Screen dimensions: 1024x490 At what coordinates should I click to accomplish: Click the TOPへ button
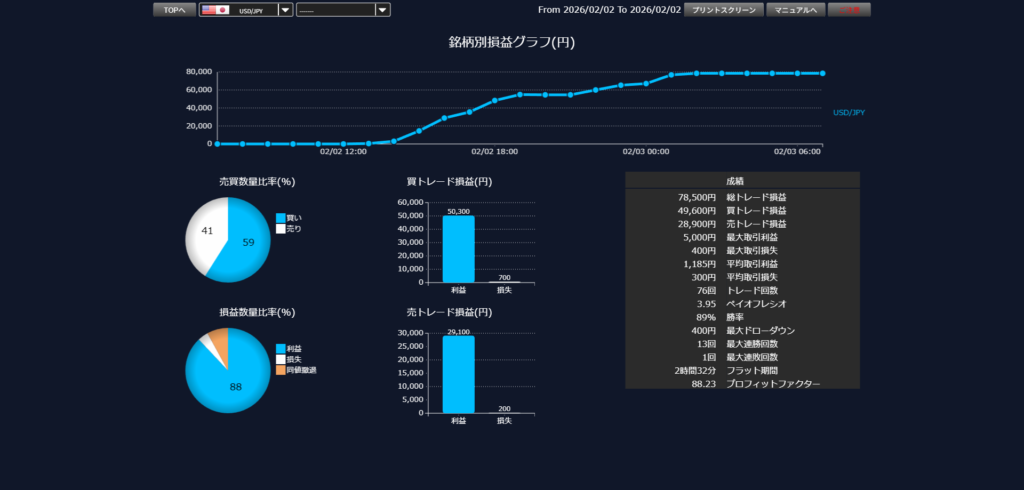point(174,10)
